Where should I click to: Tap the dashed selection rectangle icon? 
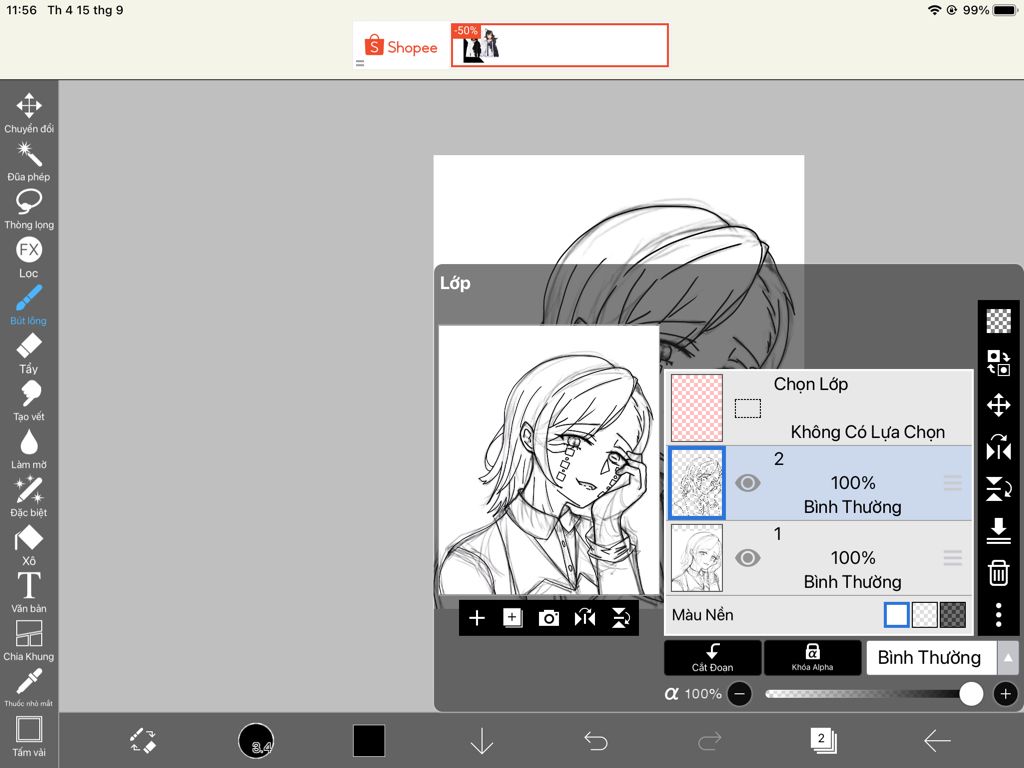748,408
